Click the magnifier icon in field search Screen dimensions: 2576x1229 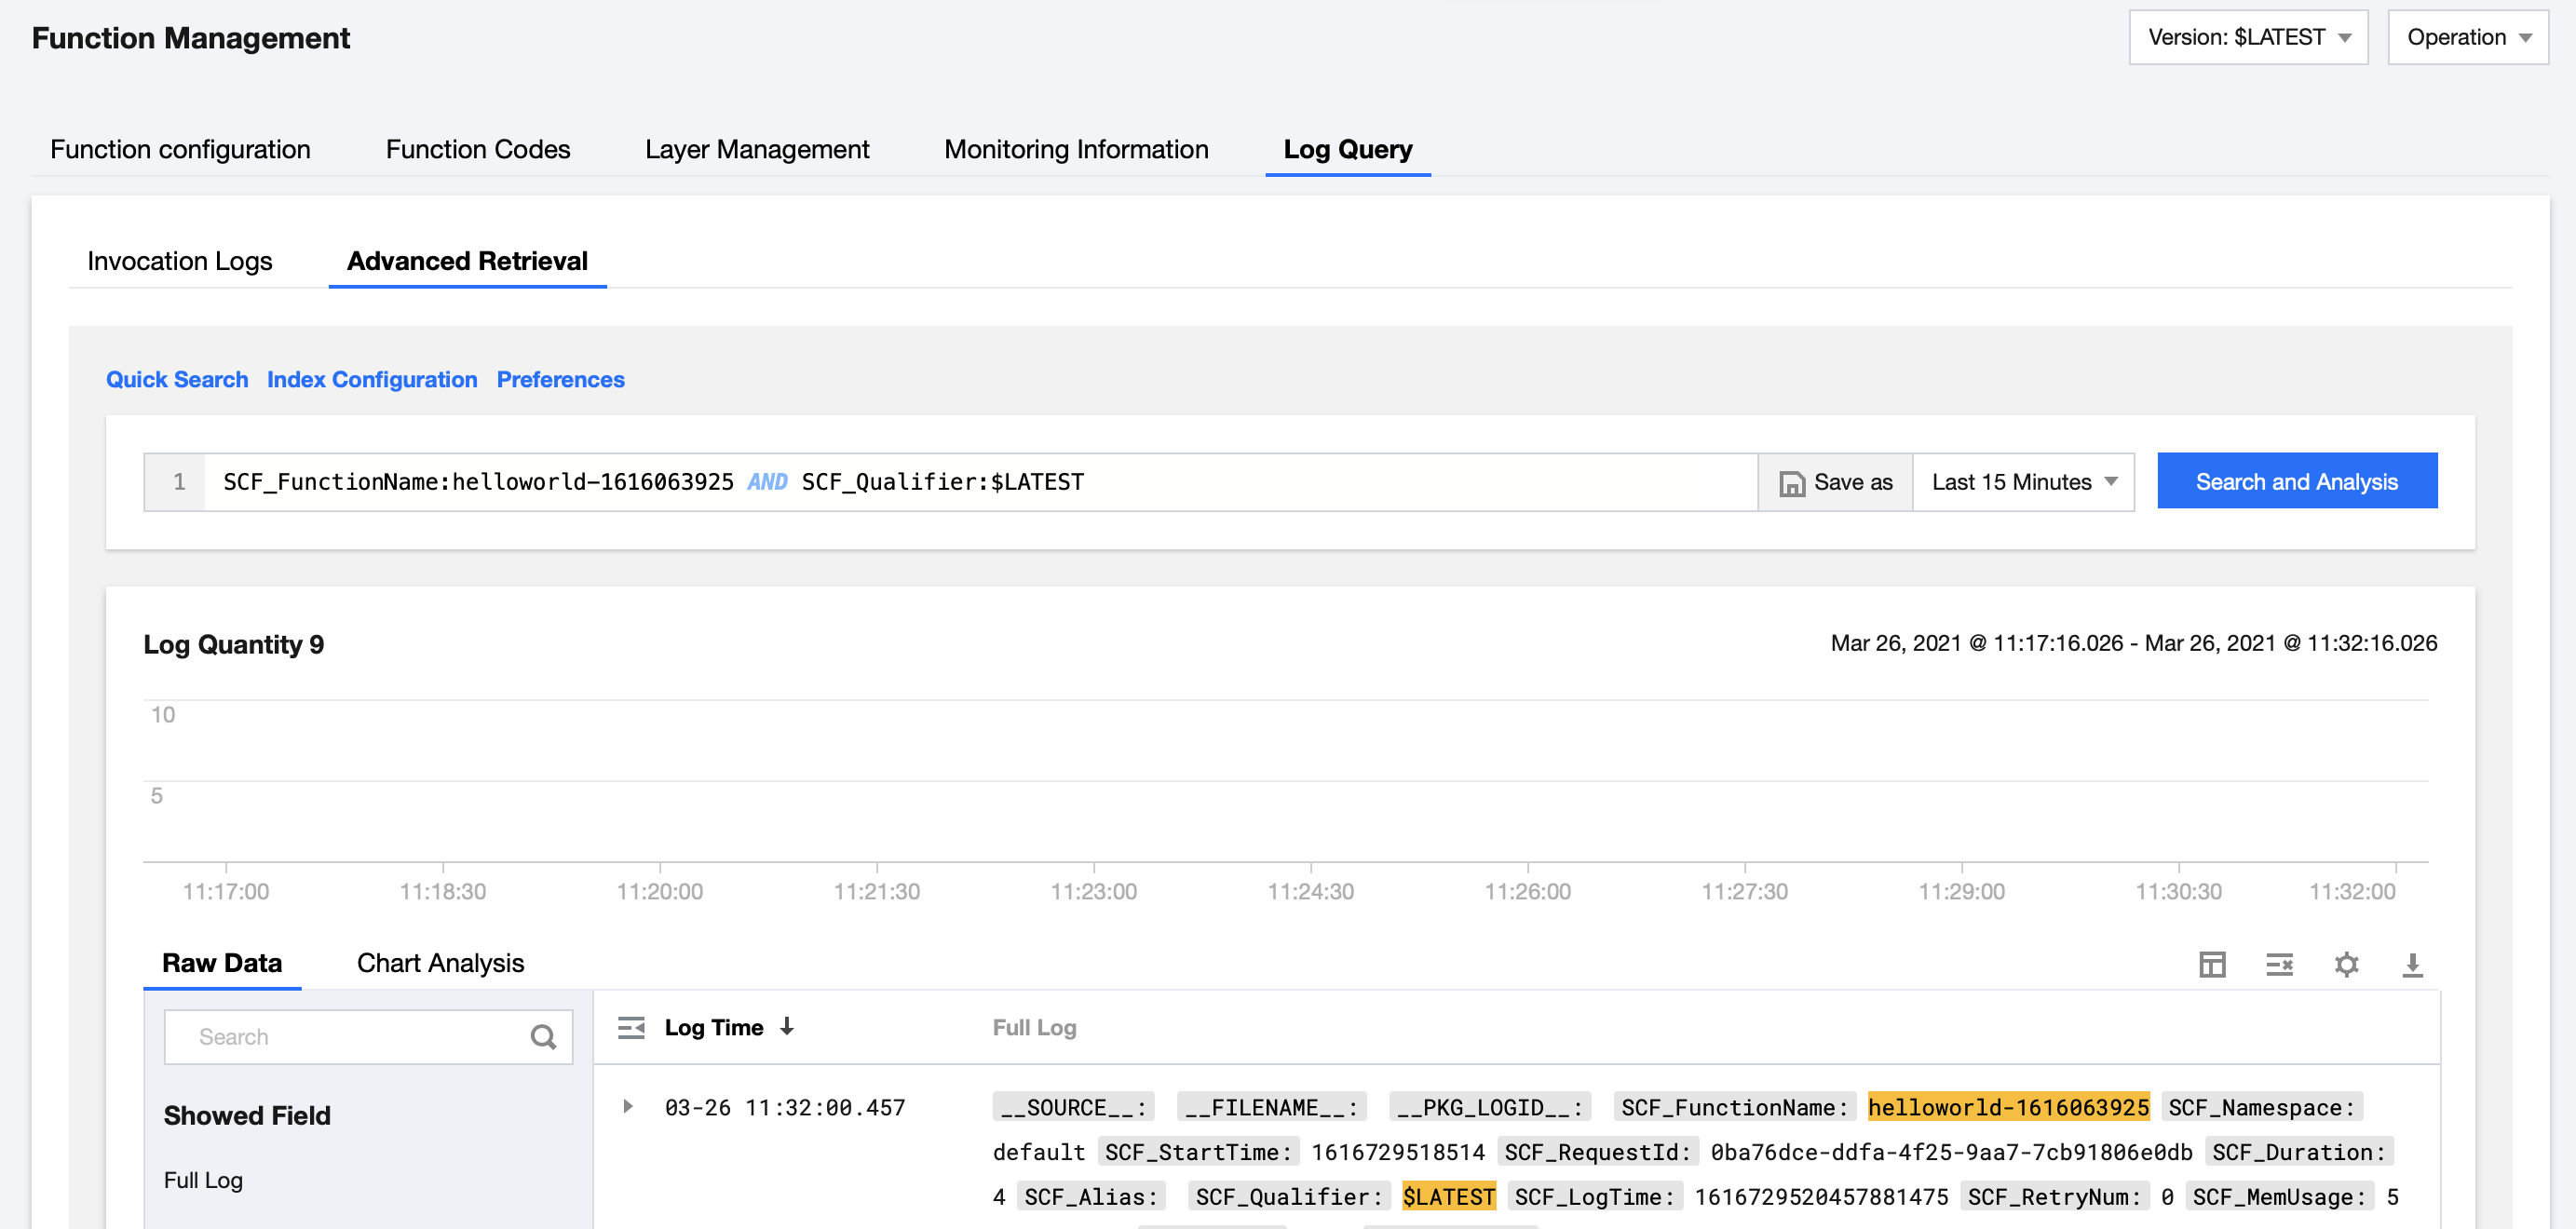tap(543, 1037)
